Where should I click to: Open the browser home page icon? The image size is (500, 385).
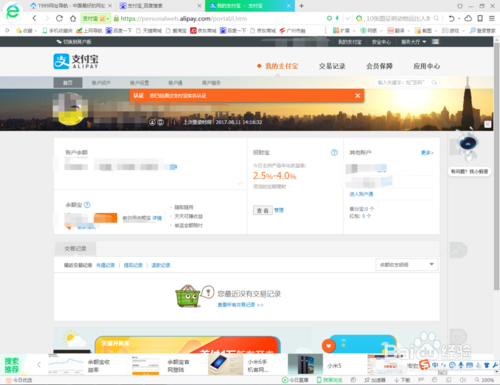[73, 18]
